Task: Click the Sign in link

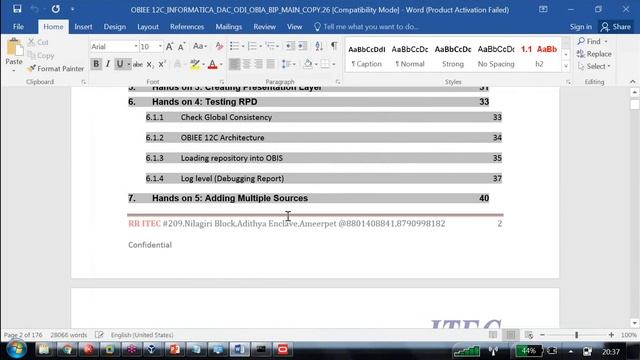Action: pos(580,27)
